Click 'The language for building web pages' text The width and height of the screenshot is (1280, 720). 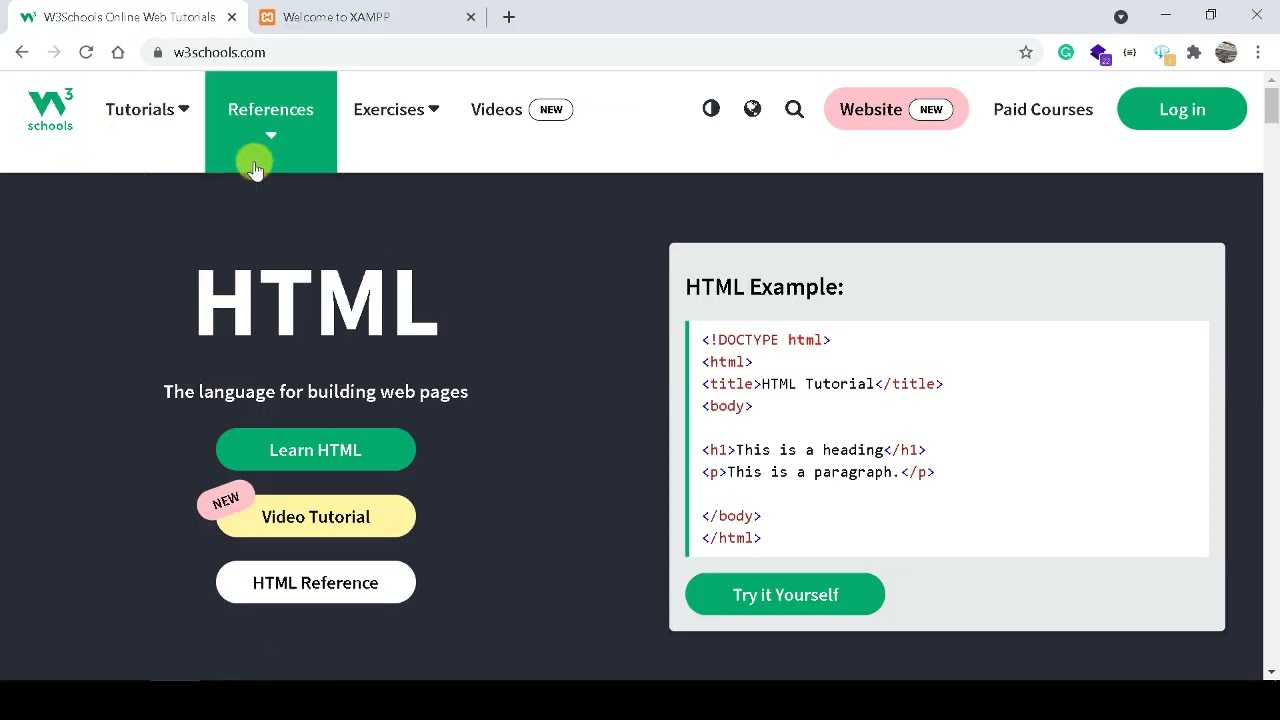[x=316, y=392]
